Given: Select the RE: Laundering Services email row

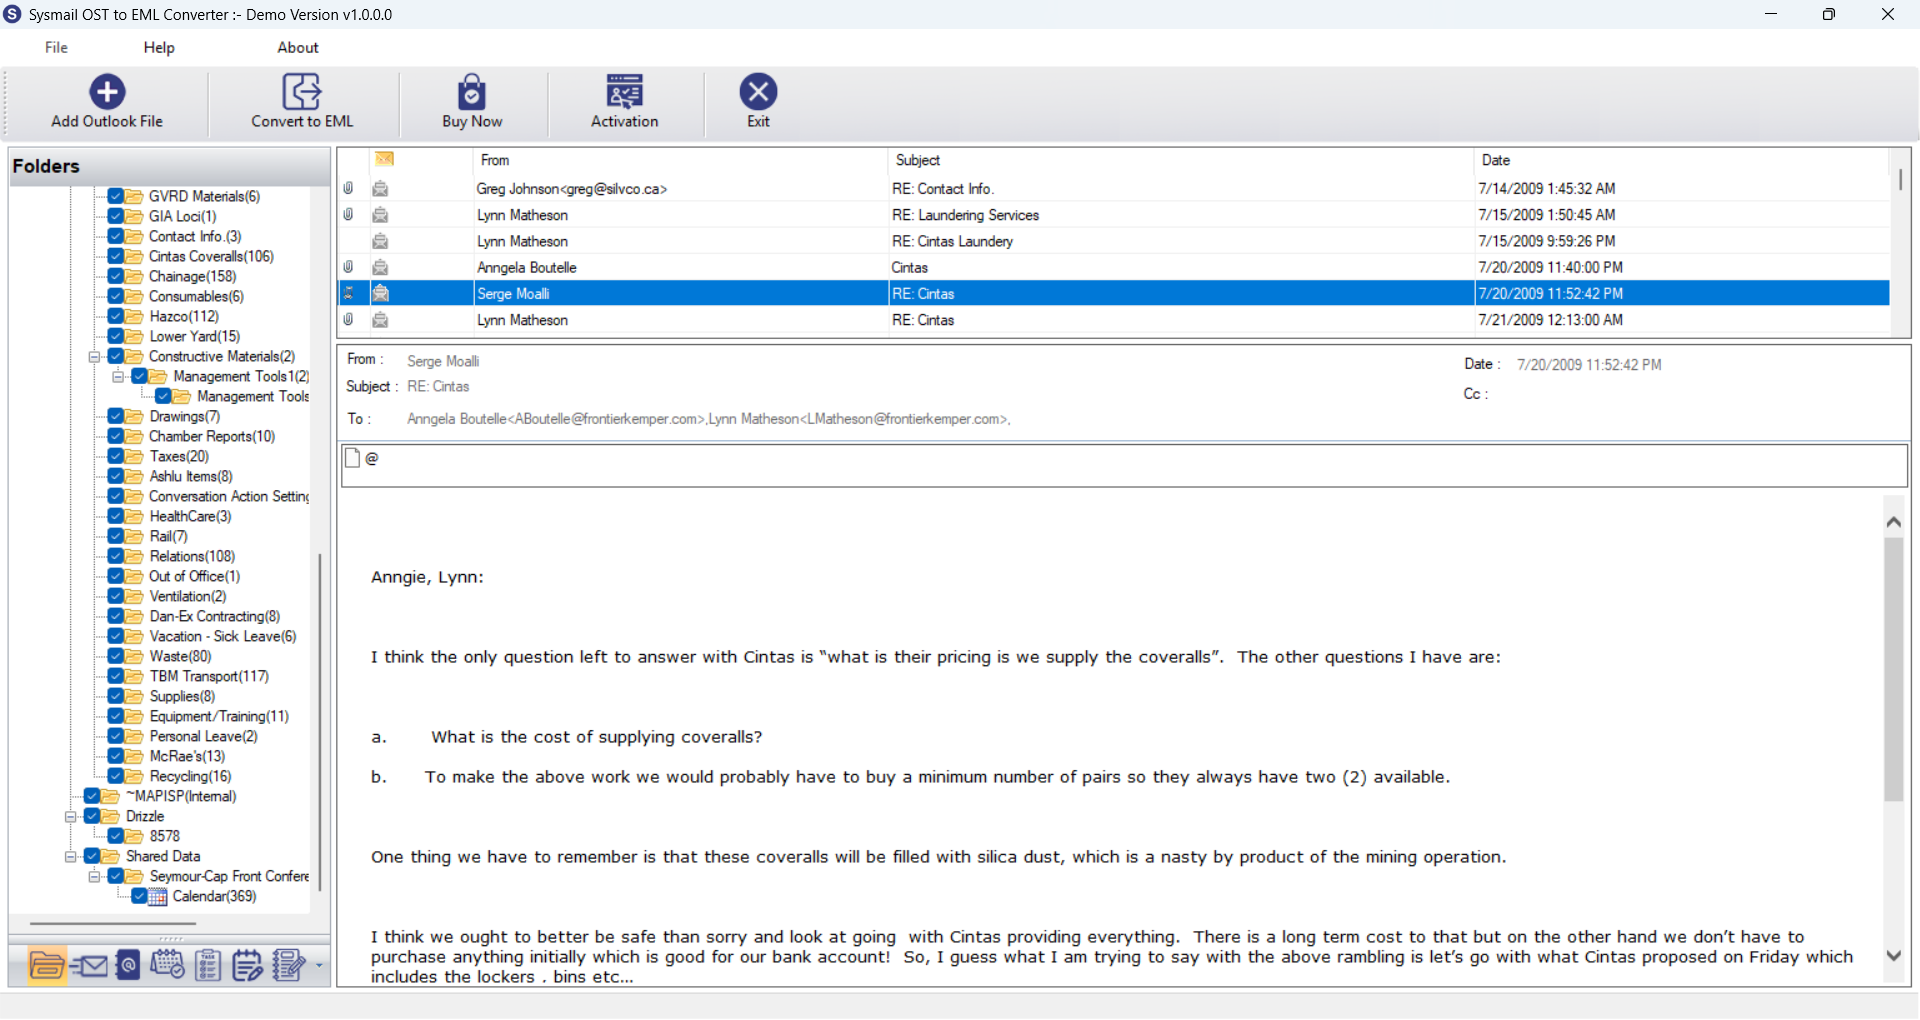Looking at the screenshot, I should tap(1114, 214).
